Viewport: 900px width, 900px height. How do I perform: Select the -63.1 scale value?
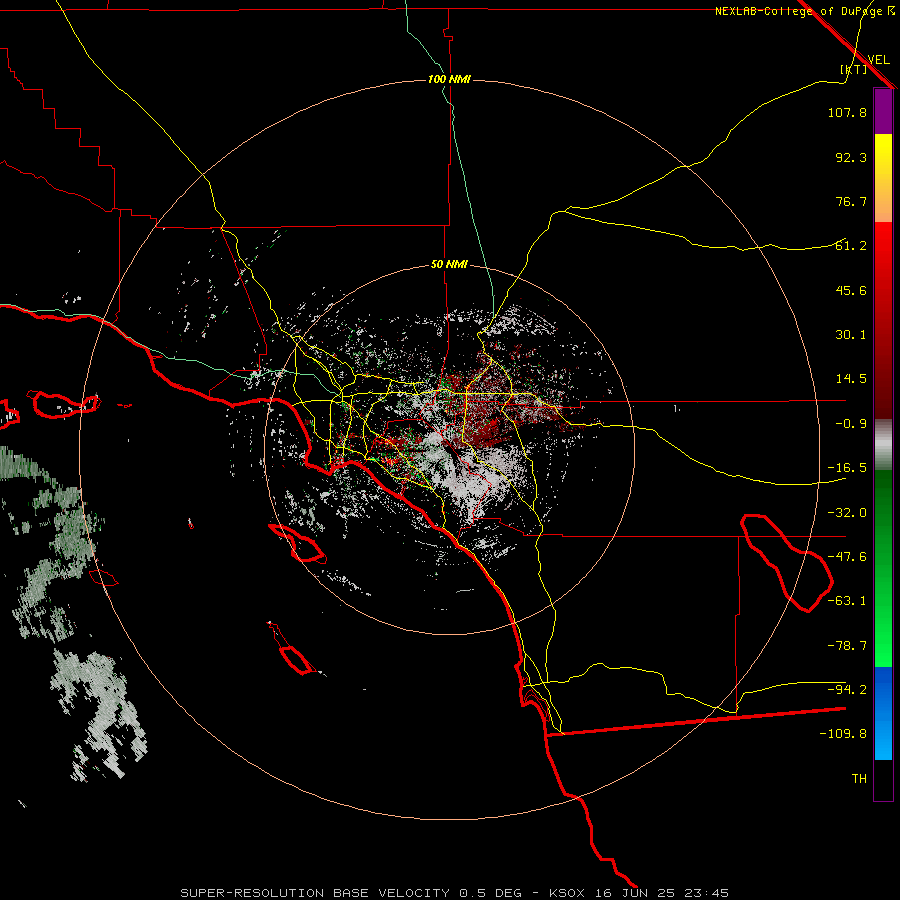click(847, 601)
